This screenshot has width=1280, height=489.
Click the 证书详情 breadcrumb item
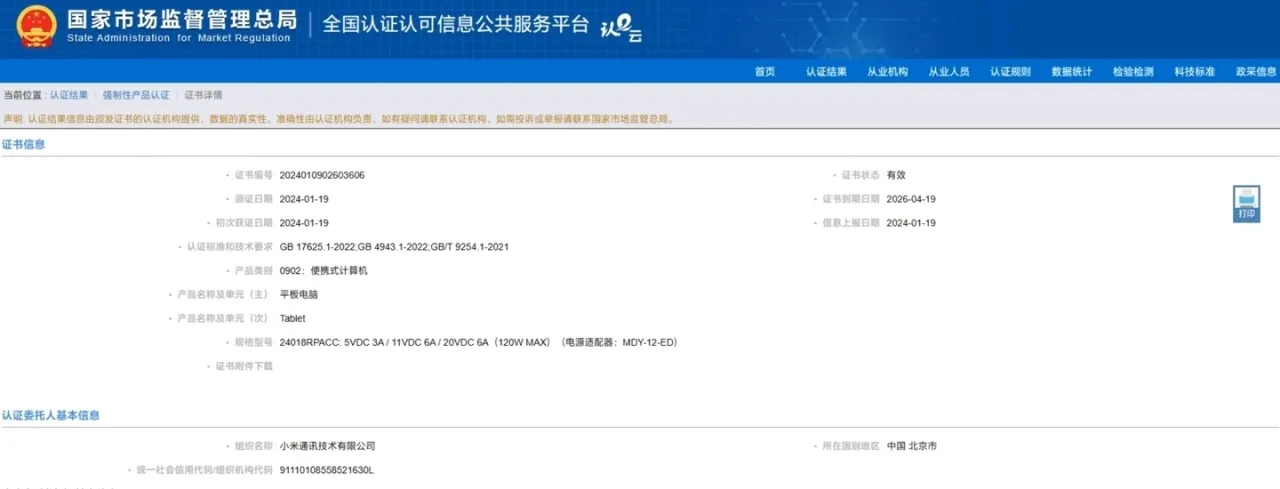[203, 95]
